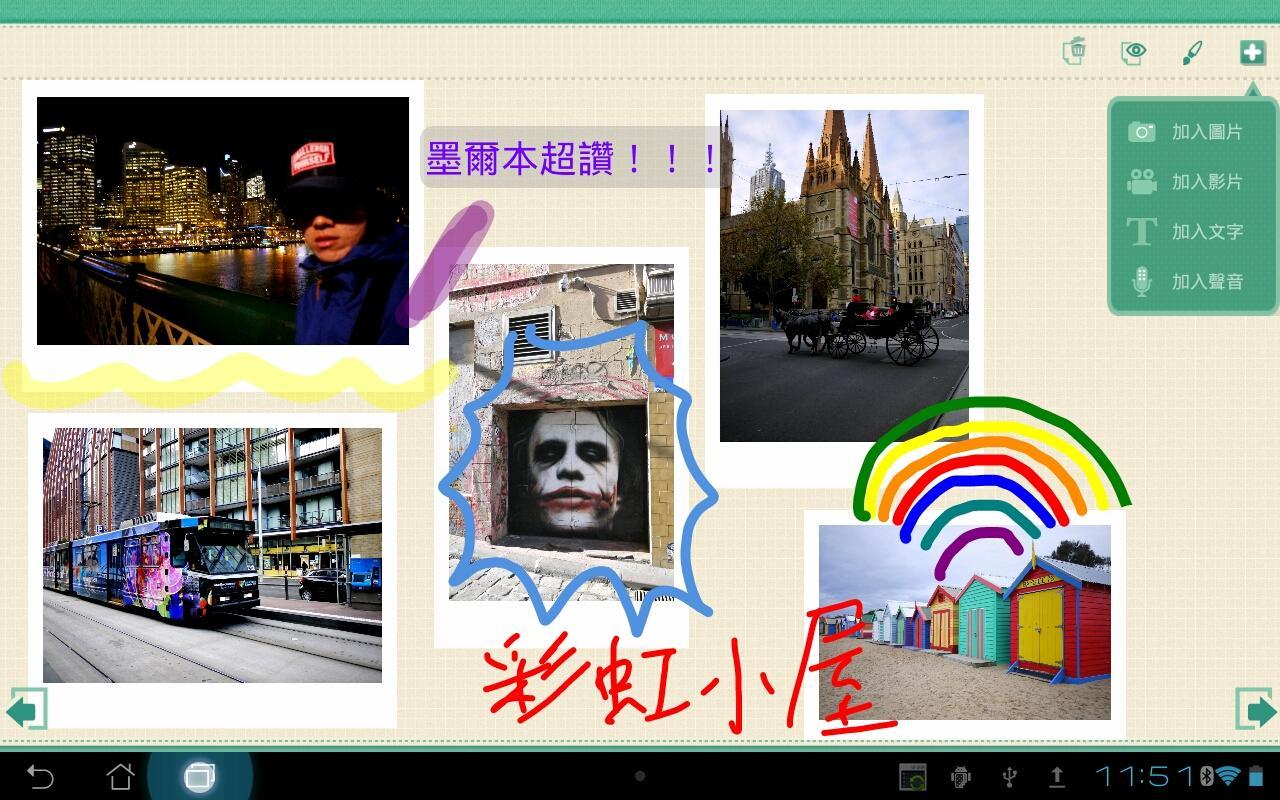
Task: Tap the trash delete icon
Action: coord(1075,51)
